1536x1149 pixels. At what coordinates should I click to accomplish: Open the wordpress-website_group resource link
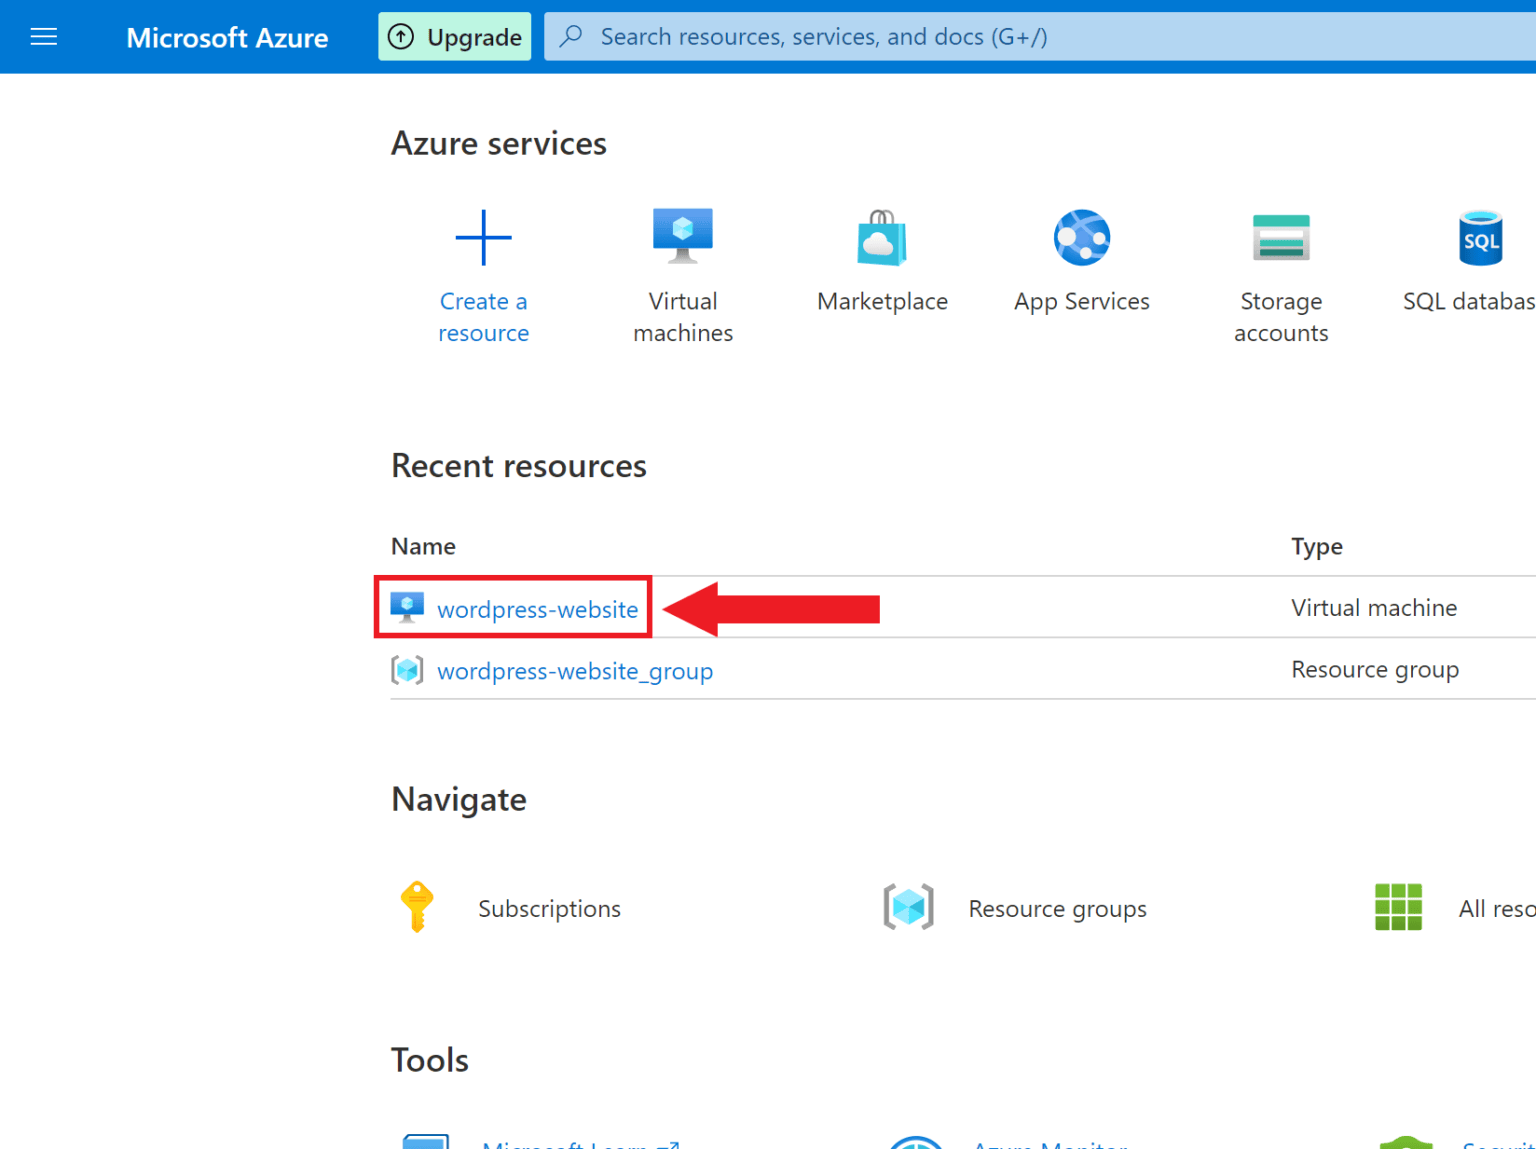[575, 671]
